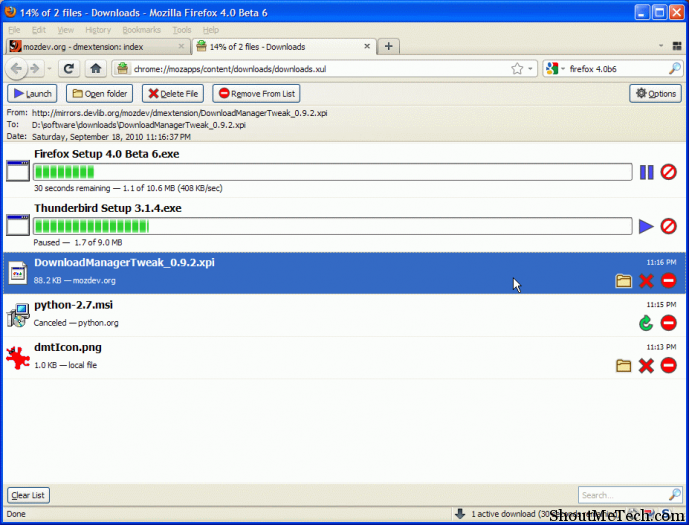689x525 pixels.
Task: Open the Help menu
Action: (210, 30)
